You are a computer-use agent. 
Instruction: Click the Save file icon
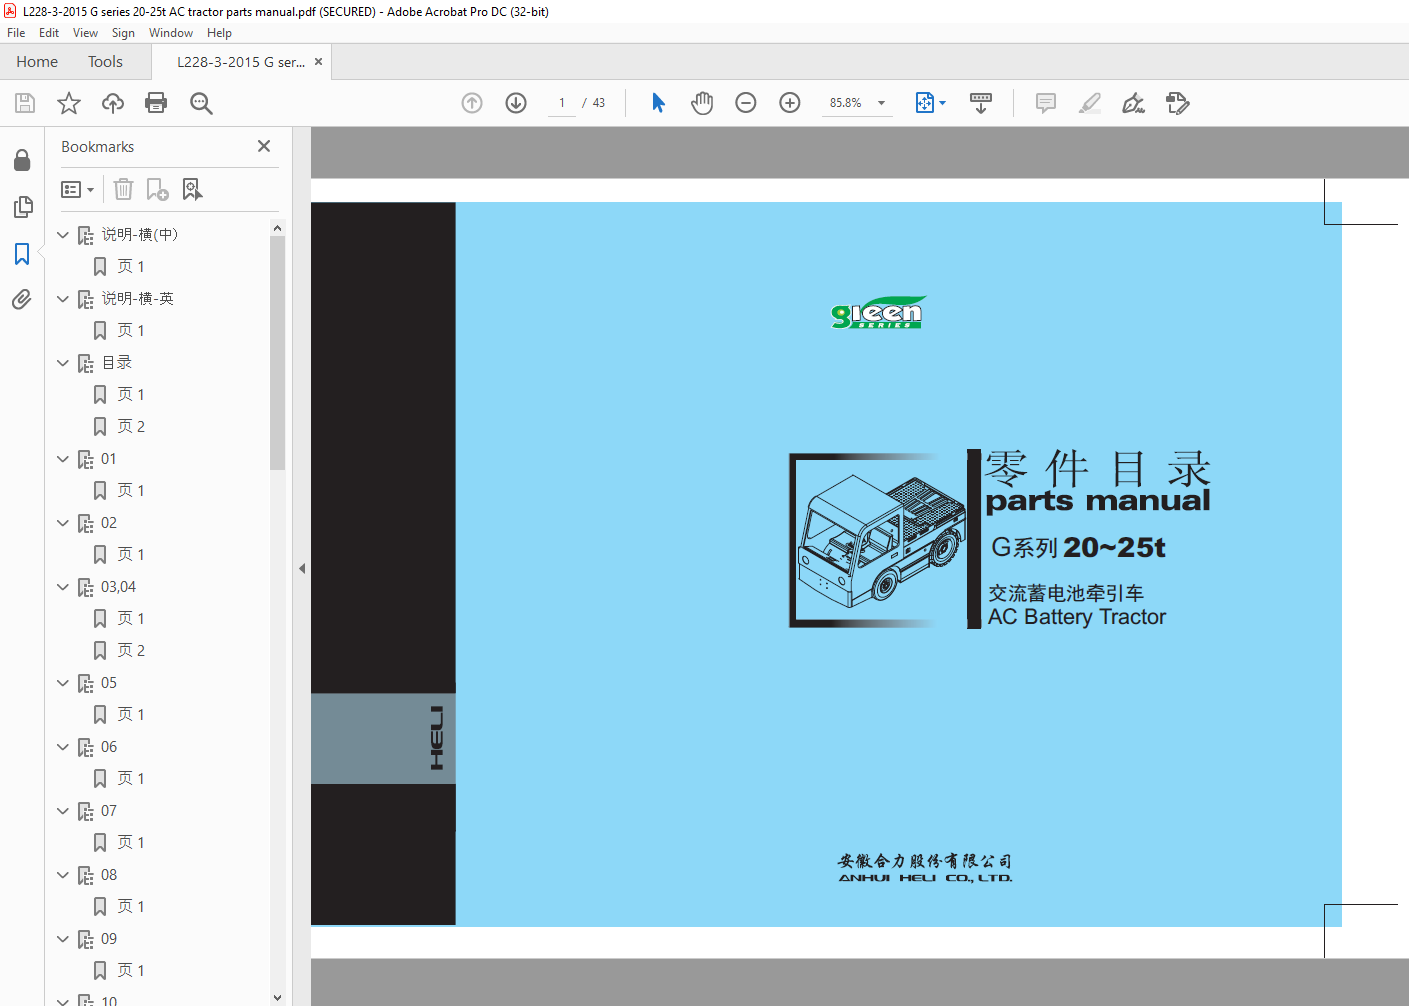[x=25, y=103]
